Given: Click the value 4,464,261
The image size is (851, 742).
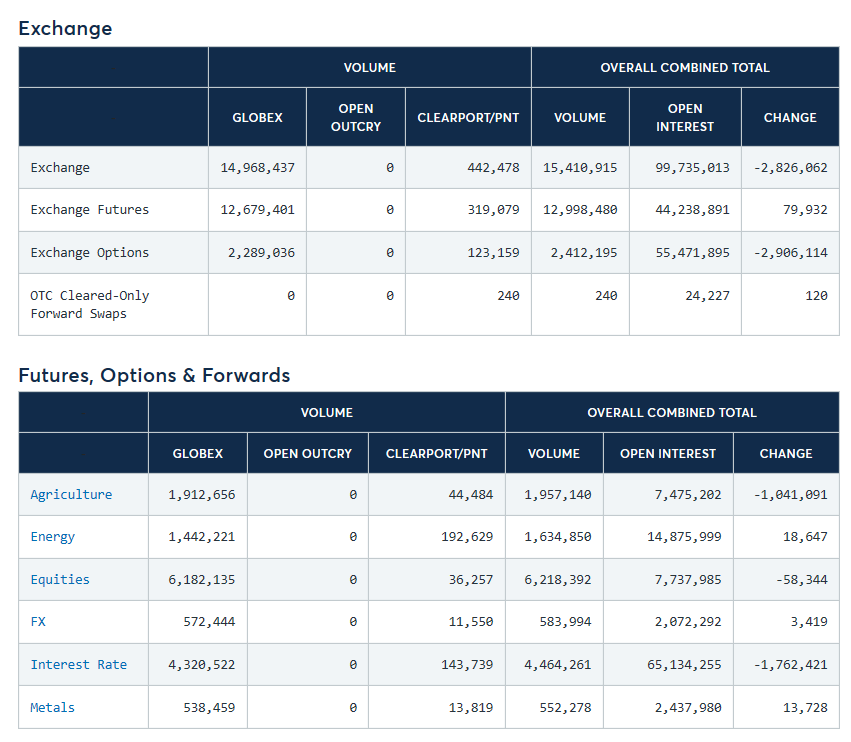Looking at the screenshot, I should [x=557, y=664].
